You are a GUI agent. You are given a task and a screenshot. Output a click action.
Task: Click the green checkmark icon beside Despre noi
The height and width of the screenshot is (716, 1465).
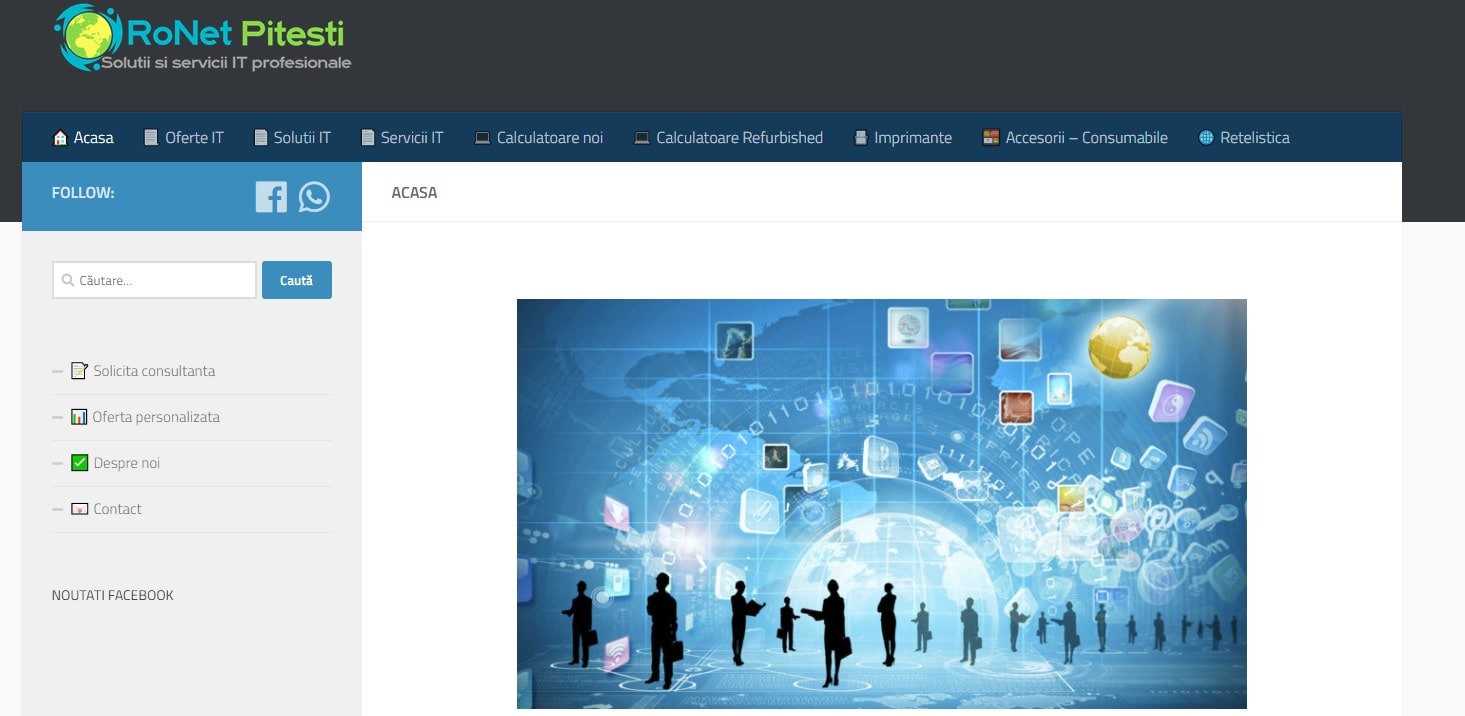pos(79,463)
